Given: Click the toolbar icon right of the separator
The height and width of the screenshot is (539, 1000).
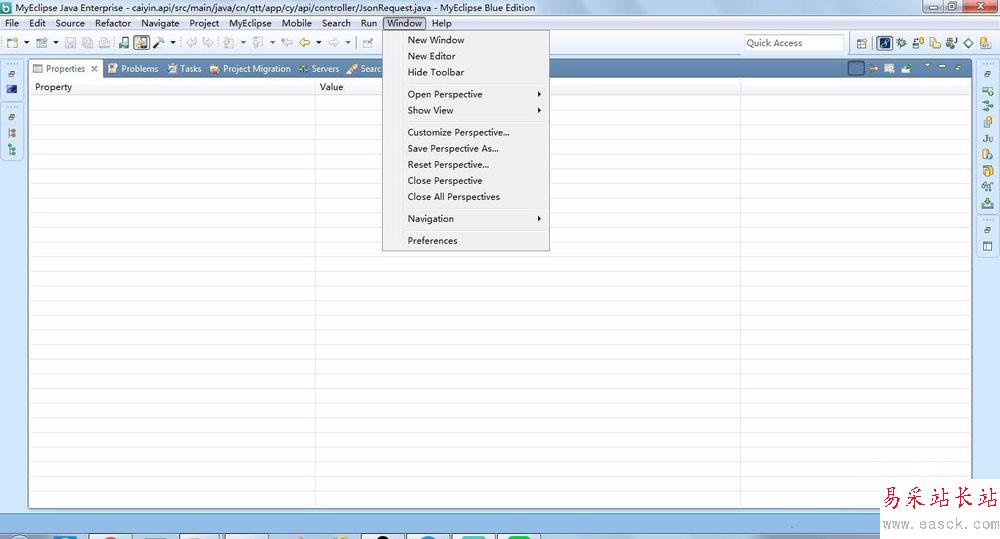Looking at the screenshot, I should [368, 43].
